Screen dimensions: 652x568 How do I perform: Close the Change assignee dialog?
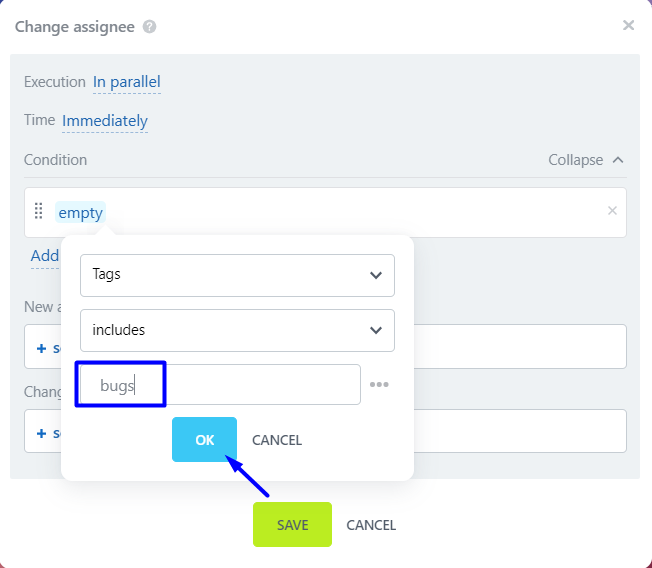click(x=628, y=25)
